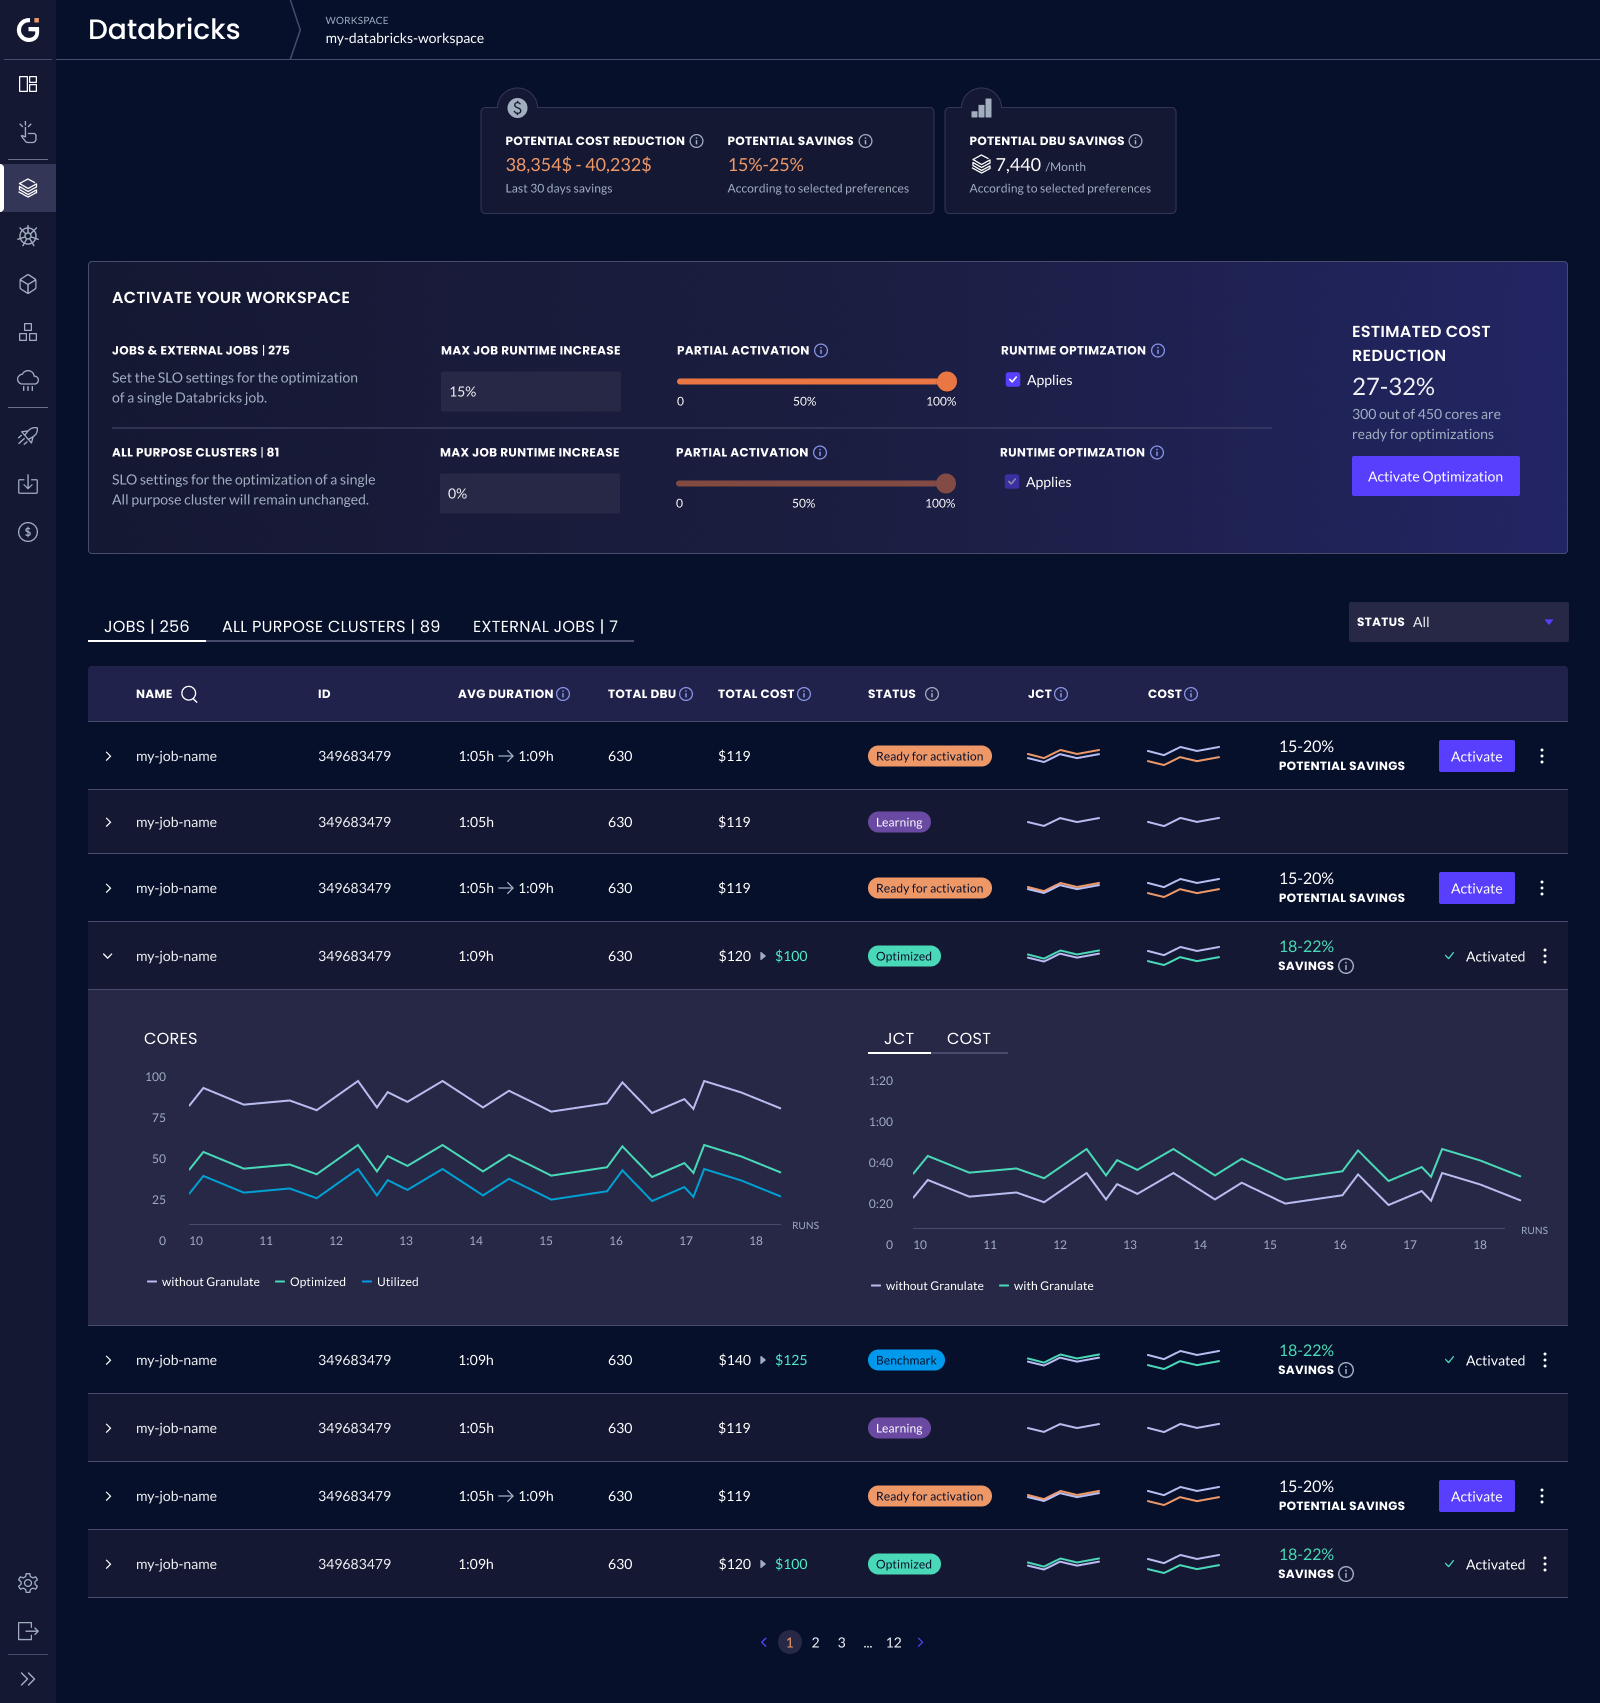Viewport: 1600px width, 1703px height.
Task: Activate the first Ready for activation job
Action: [x=1476, y=756]
